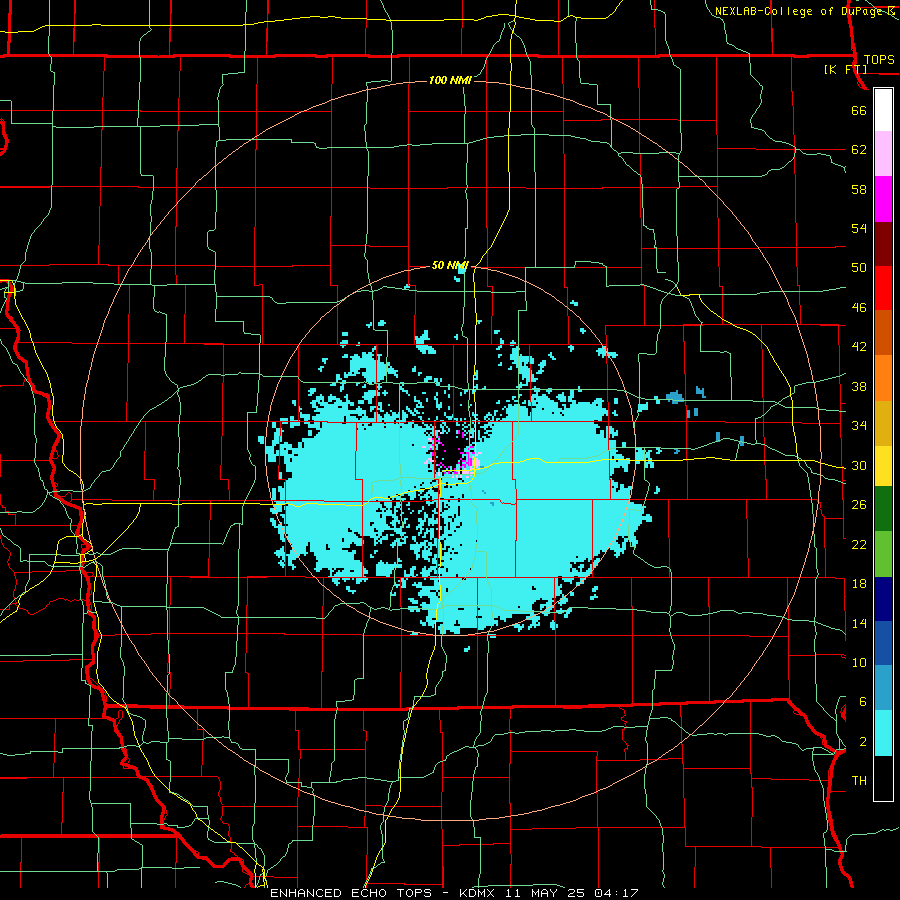Pick the dark maroon legend swatch
900x900 pixels.
pyautogui.click(x=883, y=244)
